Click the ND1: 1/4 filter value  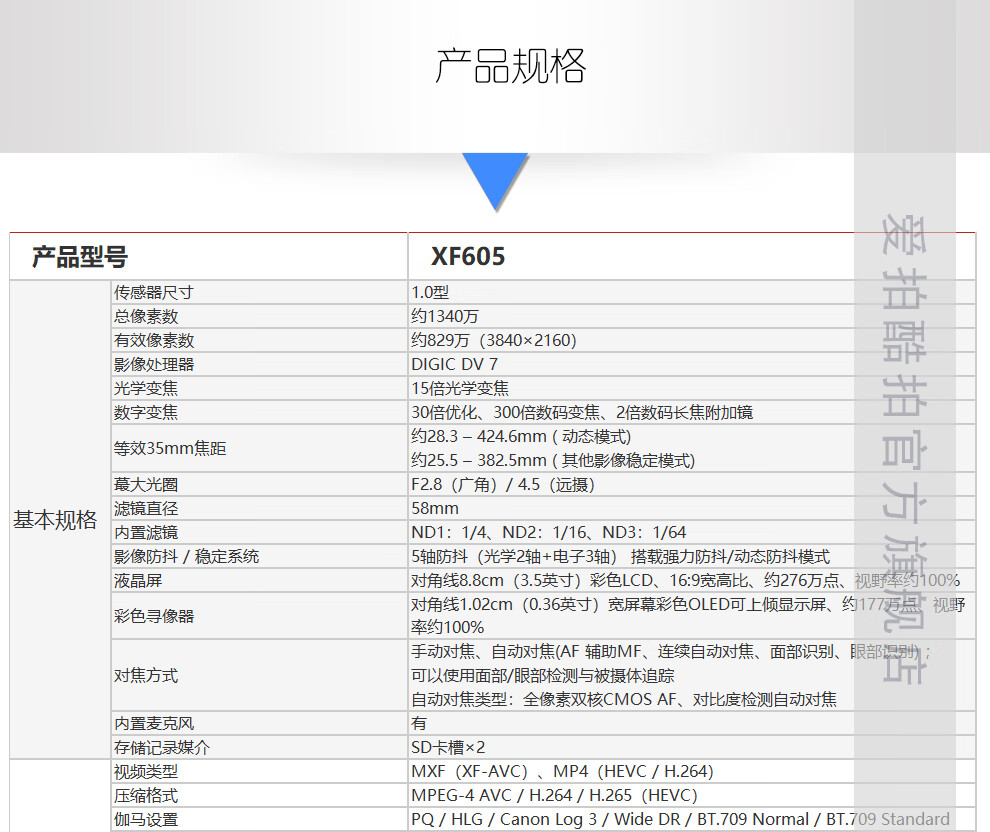tap(549, 532)
